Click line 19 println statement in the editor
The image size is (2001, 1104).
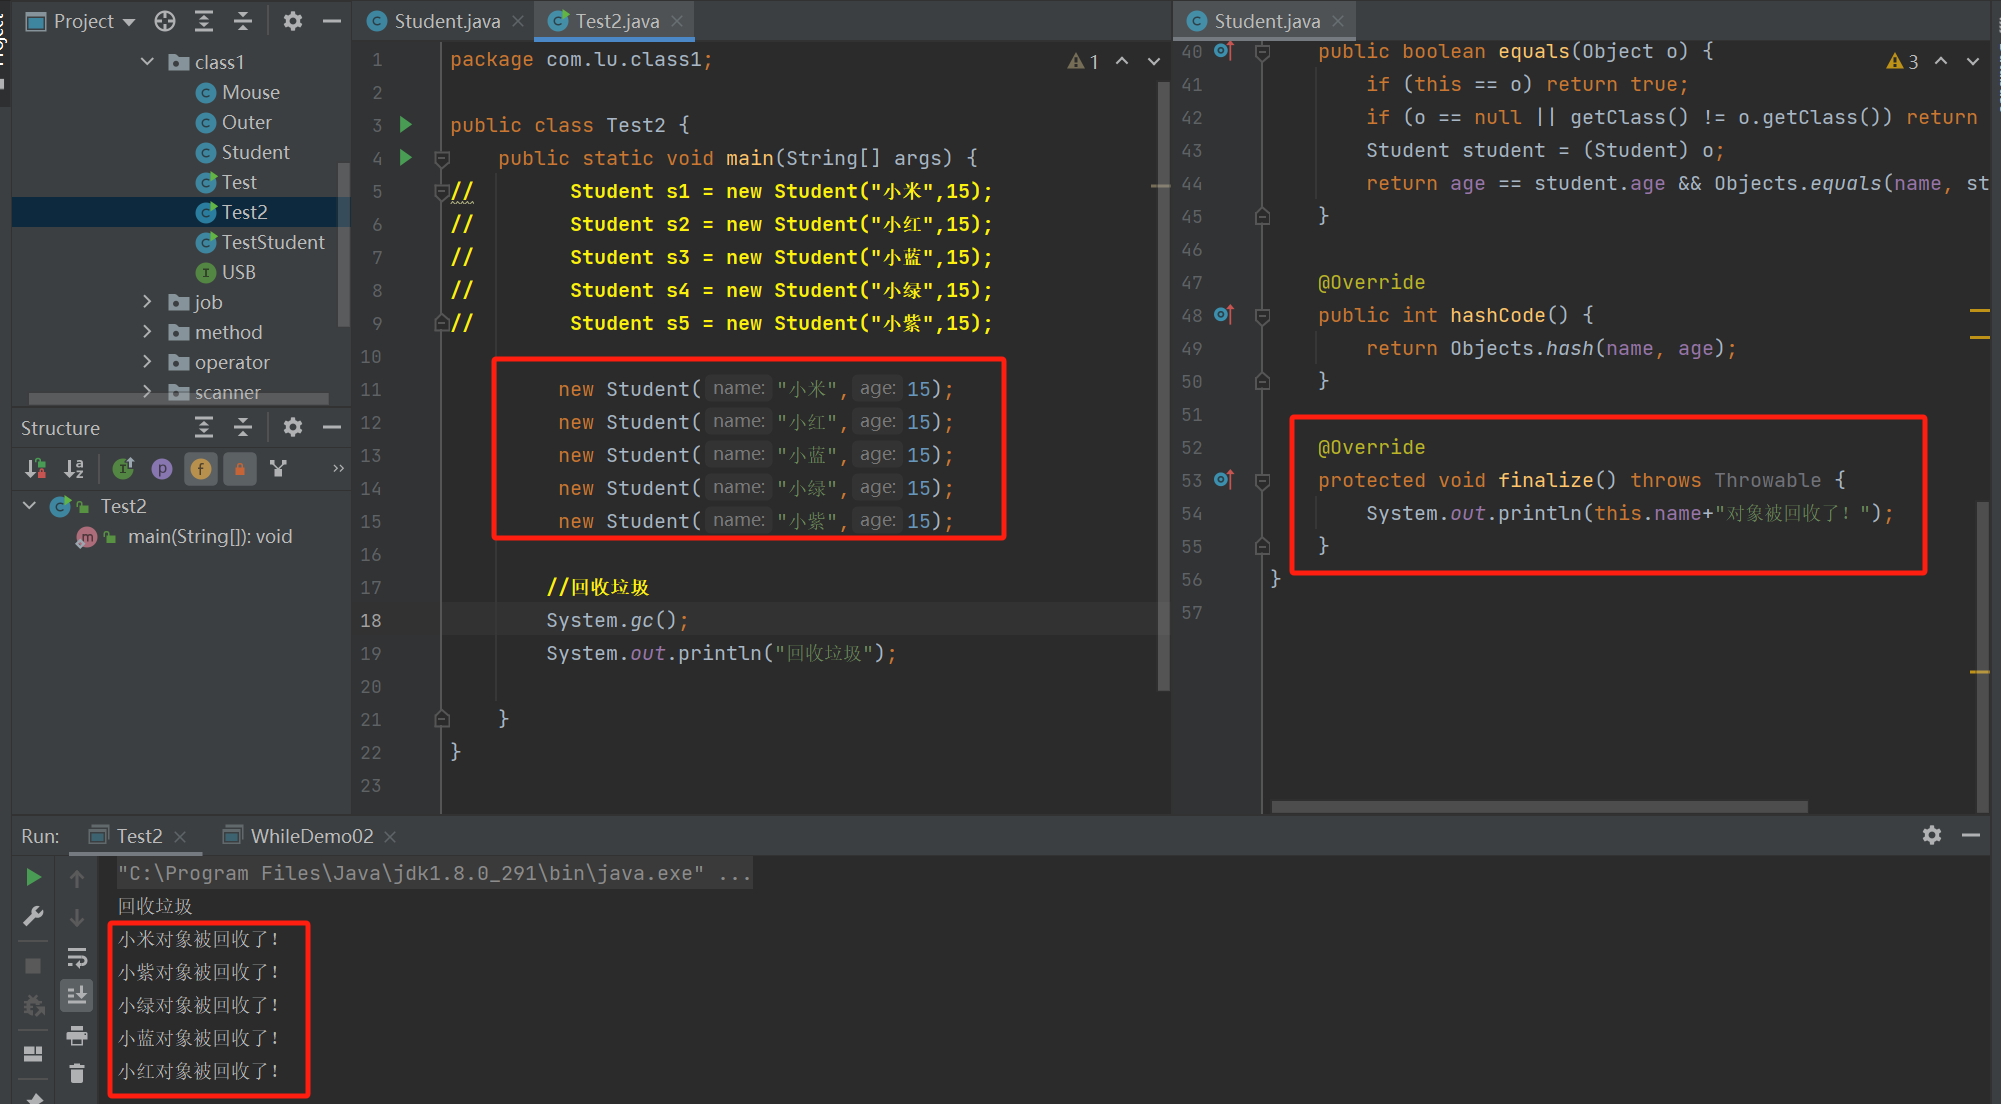click(x=720, y=653)
